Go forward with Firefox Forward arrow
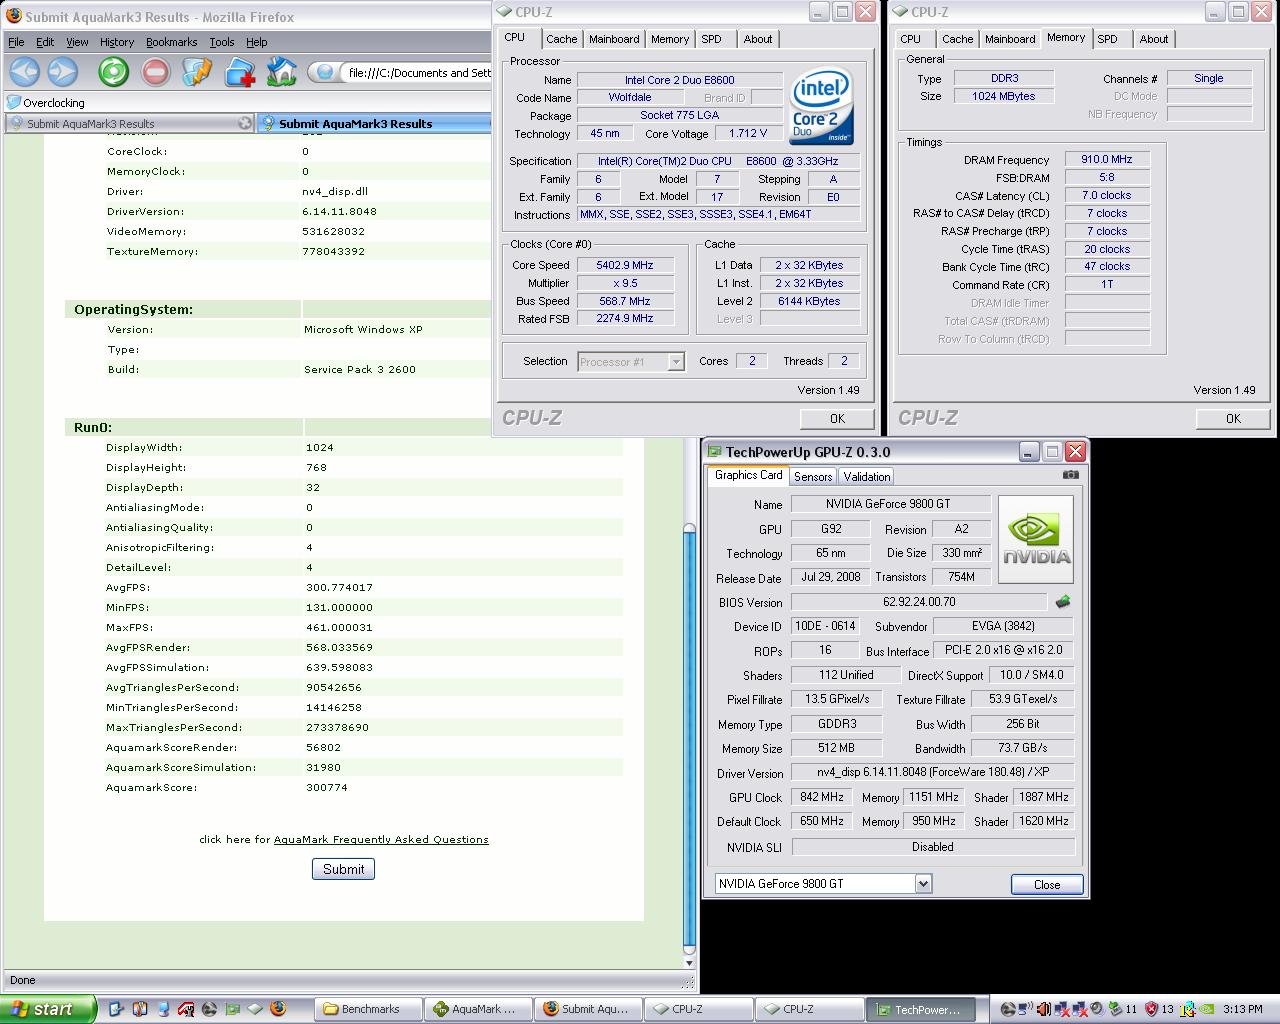This screenshot has height=1024, width=1280. pos(63,71)
